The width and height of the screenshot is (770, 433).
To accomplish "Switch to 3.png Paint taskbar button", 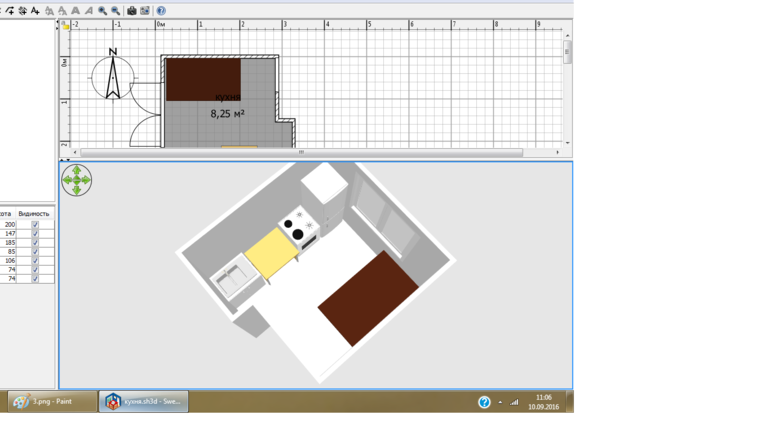I will coord(52,401).
